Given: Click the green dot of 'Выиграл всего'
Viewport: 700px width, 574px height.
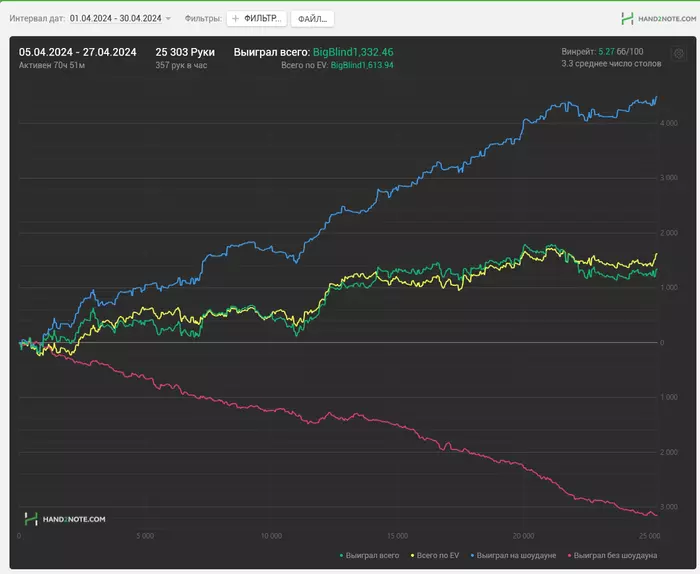Looking at the screenshot, I should click(x=342, y=555).
